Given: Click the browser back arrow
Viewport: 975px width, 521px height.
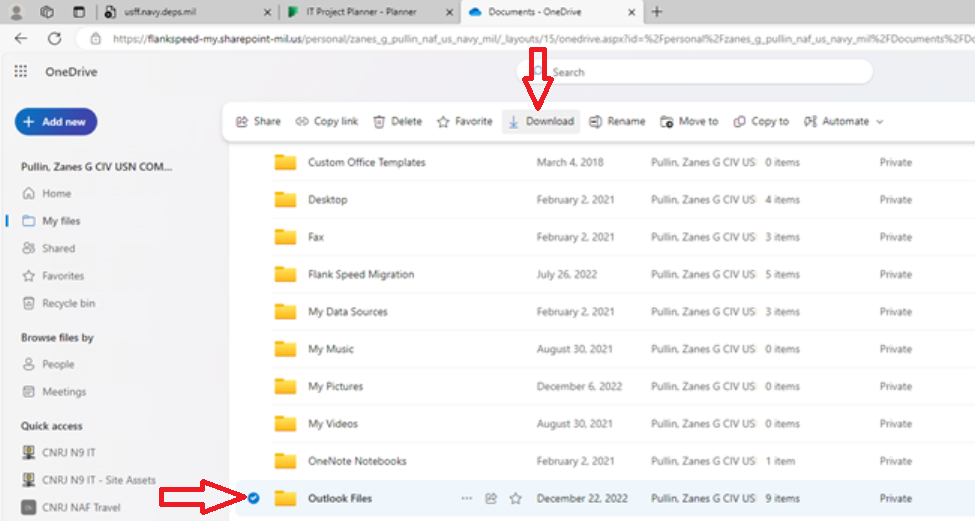Looking at the screenshot, I should click(x=21, y=39).
